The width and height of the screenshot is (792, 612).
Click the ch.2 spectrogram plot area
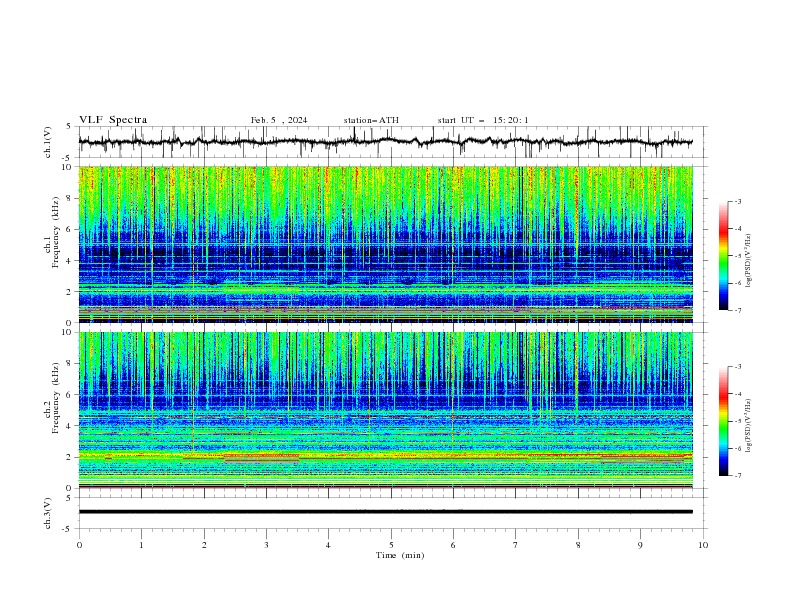(x=386, y=410)
